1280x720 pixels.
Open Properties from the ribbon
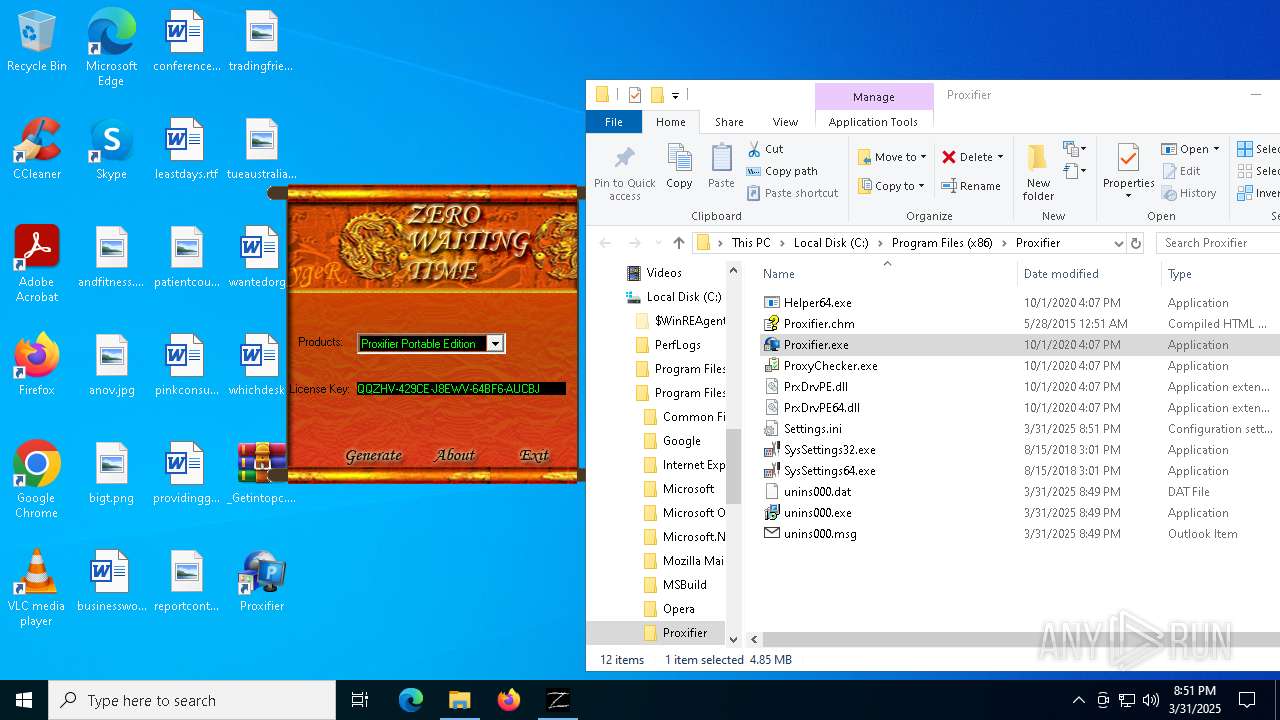click(x=1128, y=171)
